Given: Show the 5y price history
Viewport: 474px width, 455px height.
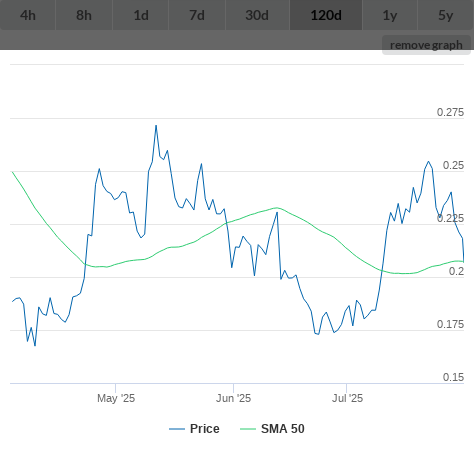Looking at the screenshot, I should coord(446,15).
